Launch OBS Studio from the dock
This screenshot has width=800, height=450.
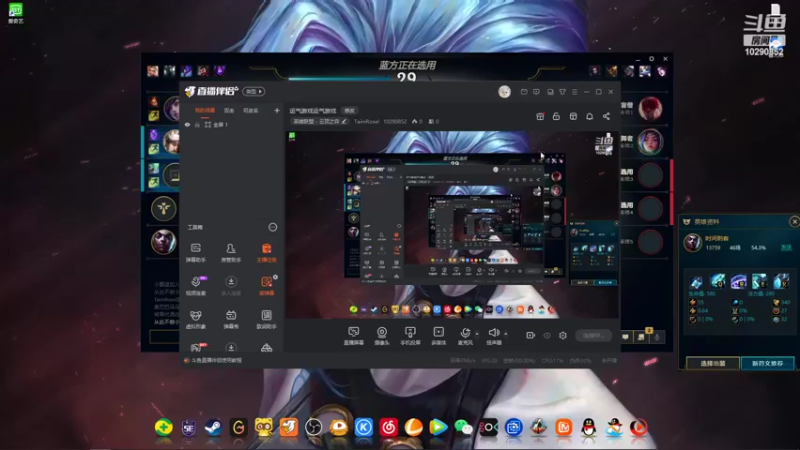[x=313, y=427]
